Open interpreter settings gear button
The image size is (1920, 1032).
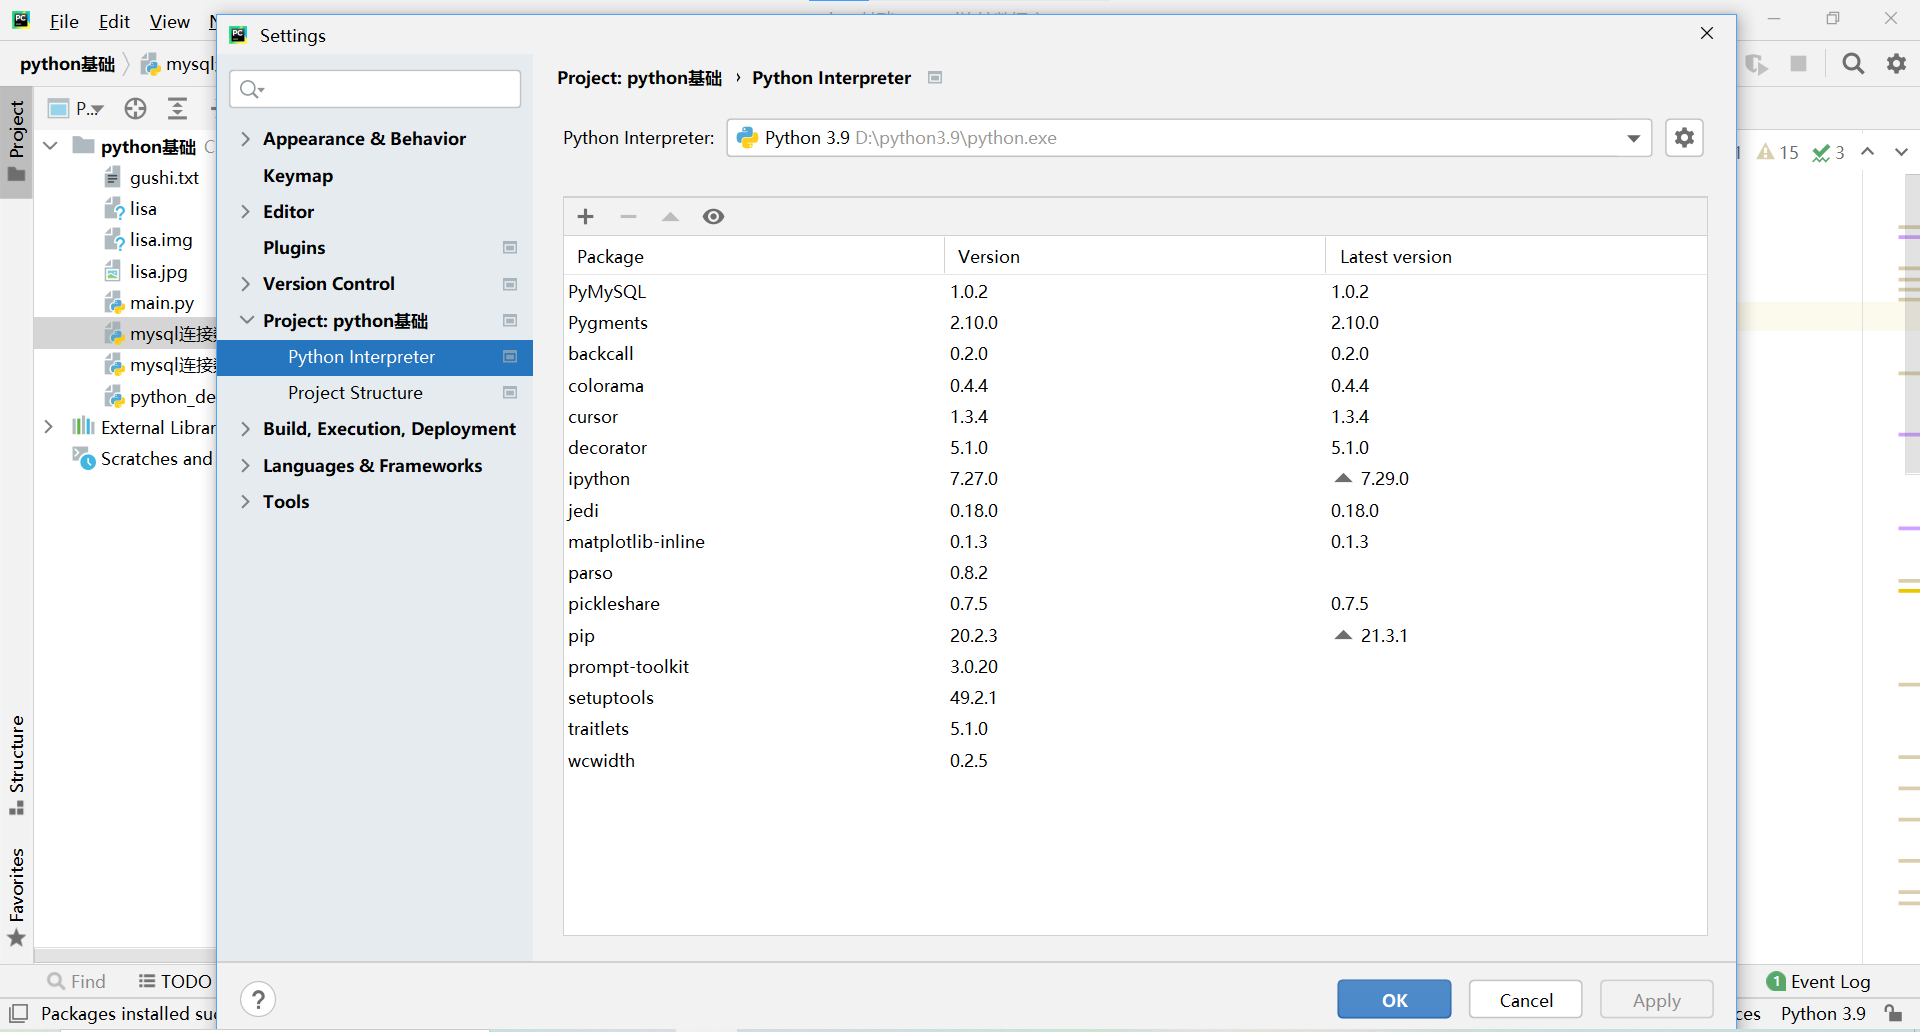coord(1685,138)
